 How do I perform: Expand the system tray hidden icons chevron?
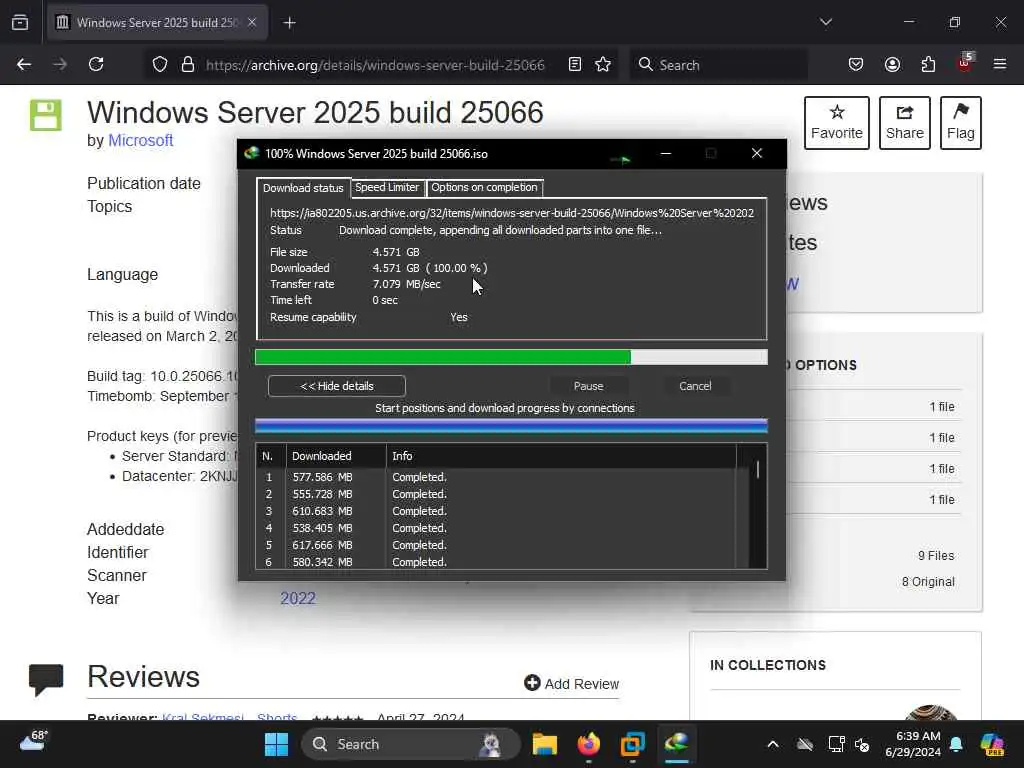click(x=773, y=744)
